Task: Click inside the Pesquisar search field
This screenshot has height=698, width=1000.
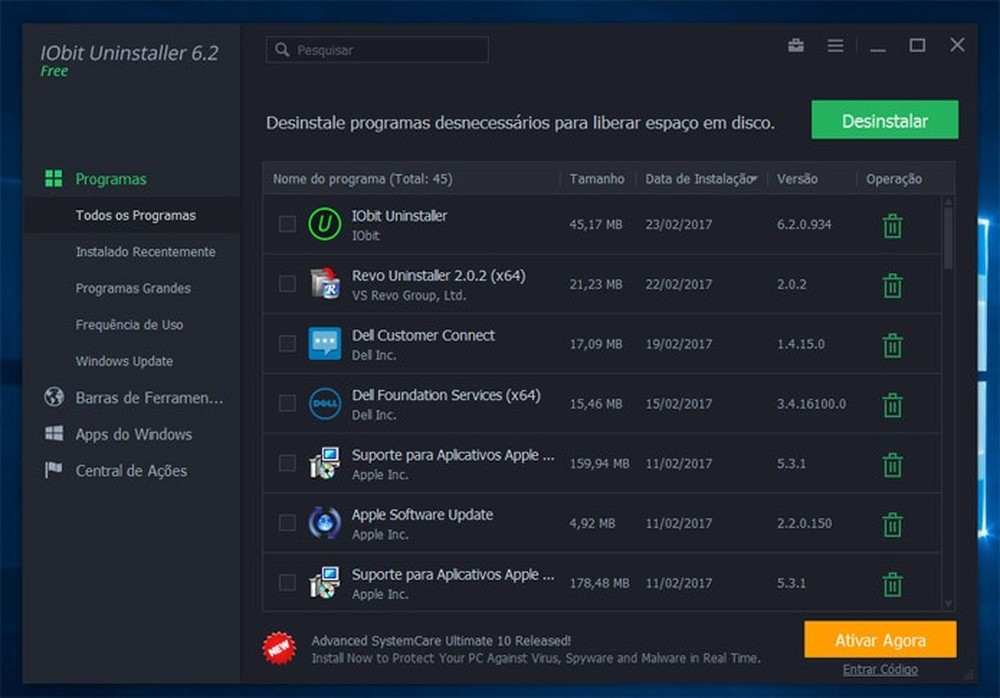Action: point(390,49)
